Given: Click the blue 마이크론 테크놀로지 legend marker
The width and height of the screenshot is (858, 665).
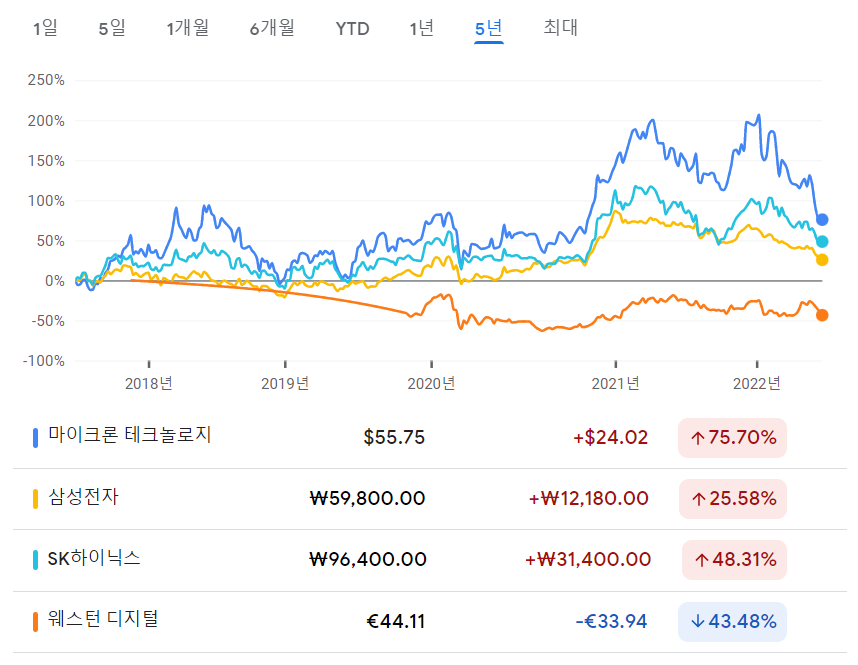Looking at the screenshot, I should [x=36, y=437].
